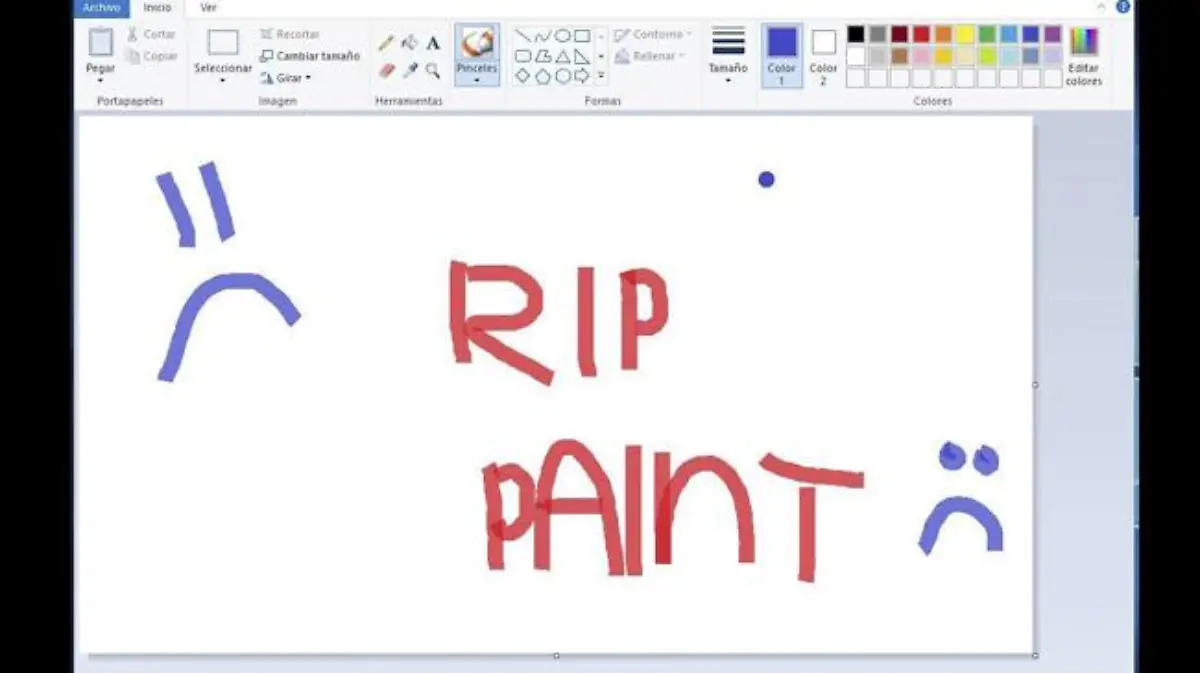
Task: Pick the Eraser tool
Action: click(x=386, y=70)
